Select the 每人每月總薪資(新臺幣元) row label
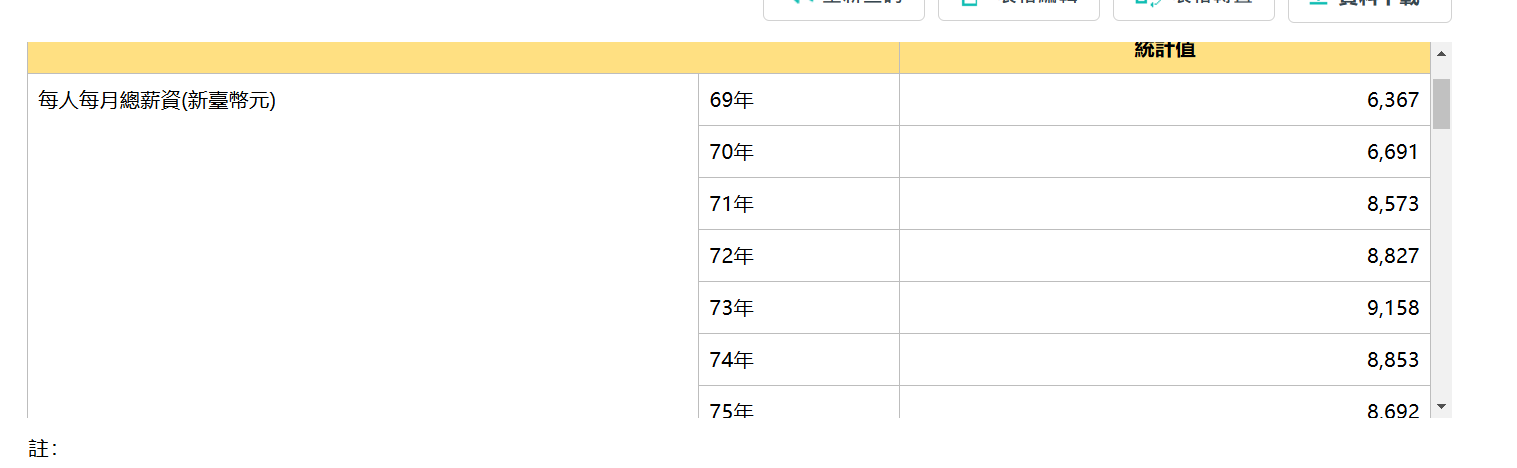Viewport: 1517px width, 468px height. tap(157, 101)
